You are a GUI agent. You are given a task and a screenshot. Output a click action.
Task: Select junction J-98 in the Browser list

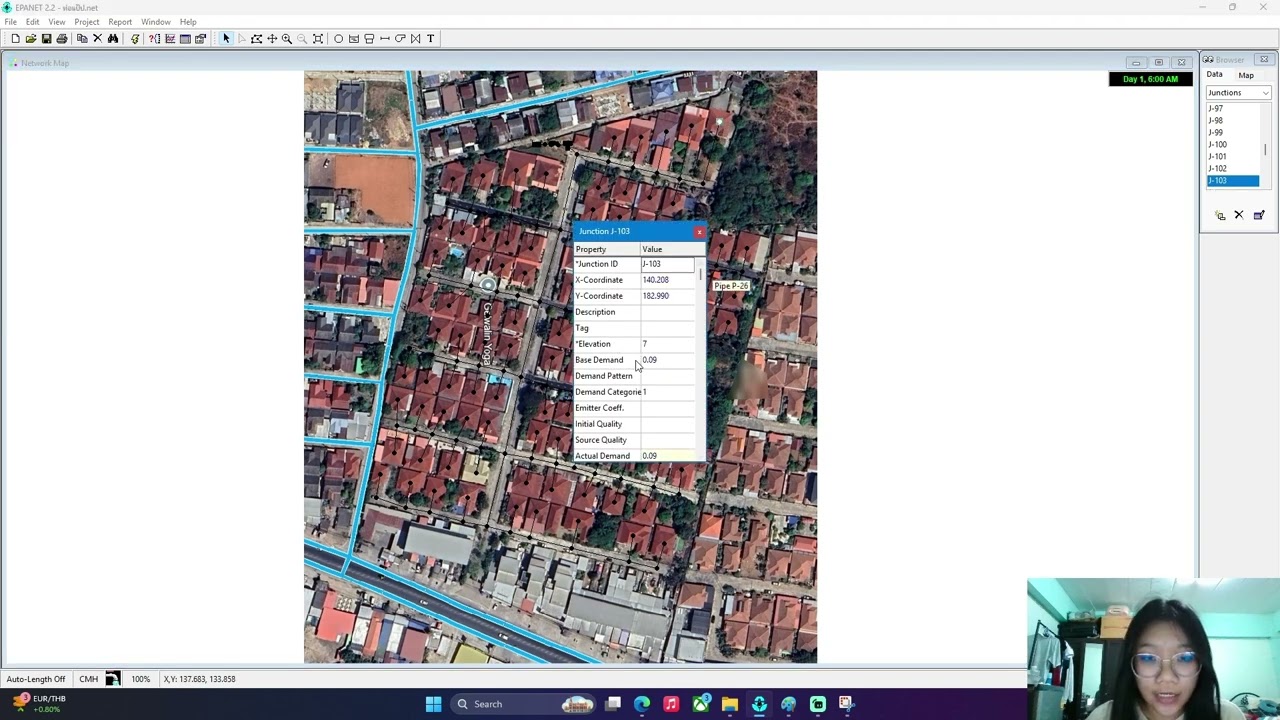(1232, 120)
